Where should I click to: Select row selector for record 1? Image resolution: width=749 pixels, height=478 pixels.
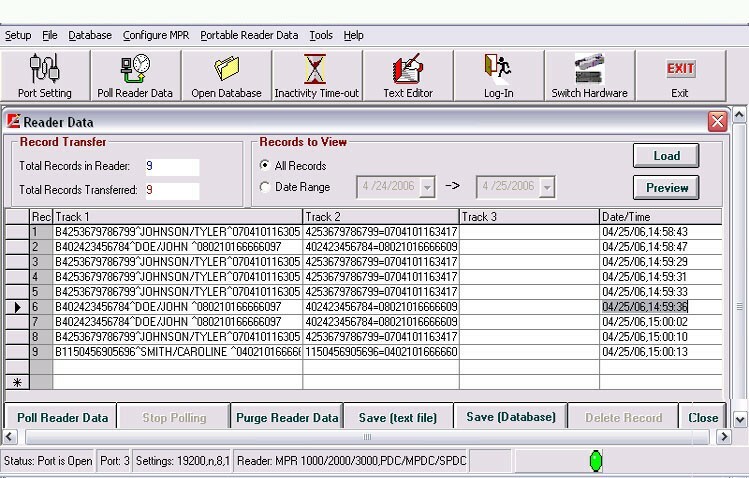pos(17,232)
